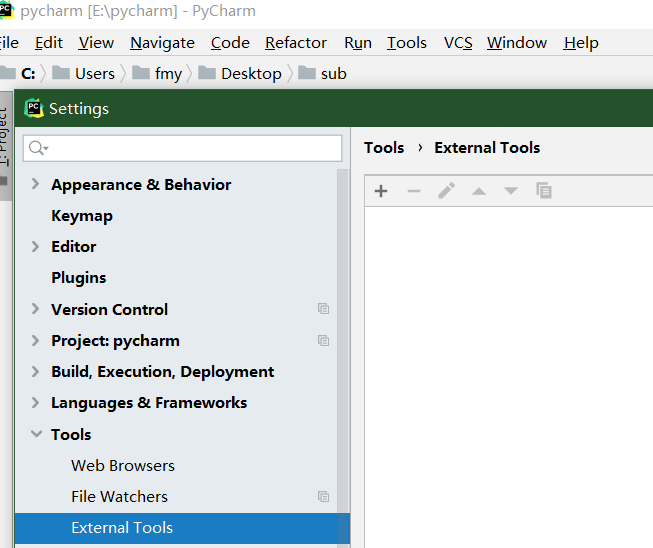Click the PyCharm logo in Settings title
Image resolution: width=653 pixels, height=548 pixels.
[x=34, y=108]
